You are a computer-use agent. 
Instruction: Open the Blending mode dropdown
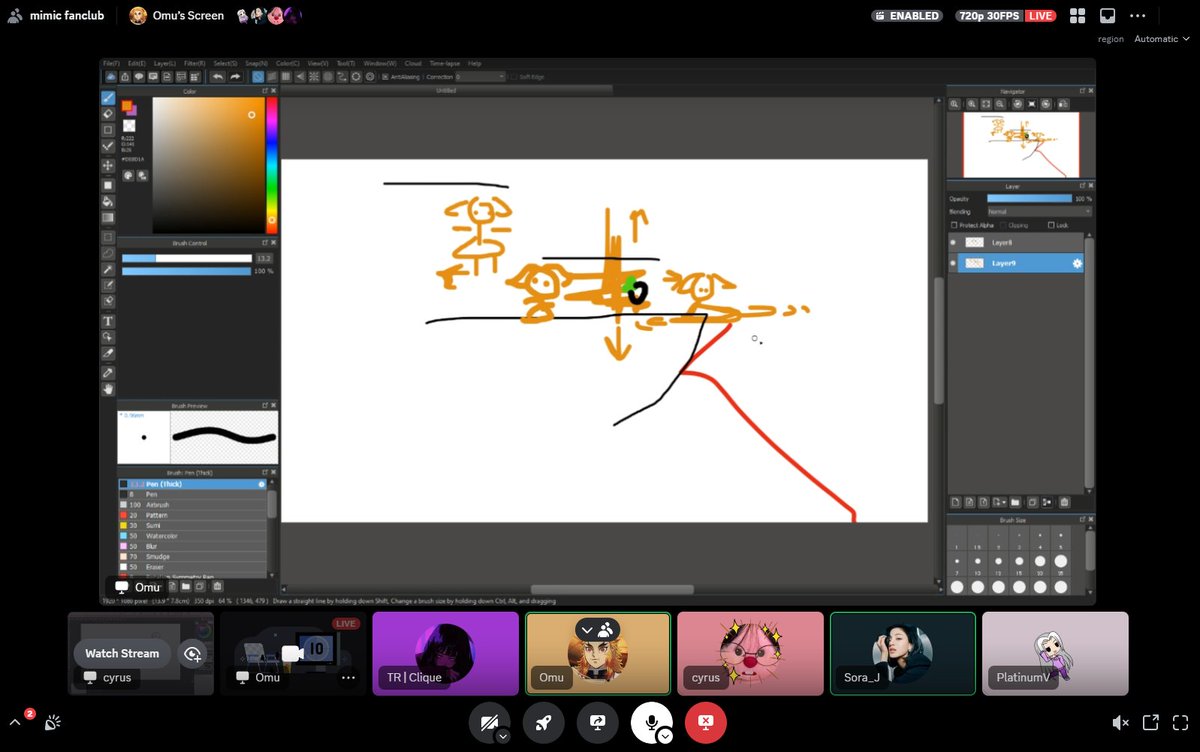(x=1038, y=212)
